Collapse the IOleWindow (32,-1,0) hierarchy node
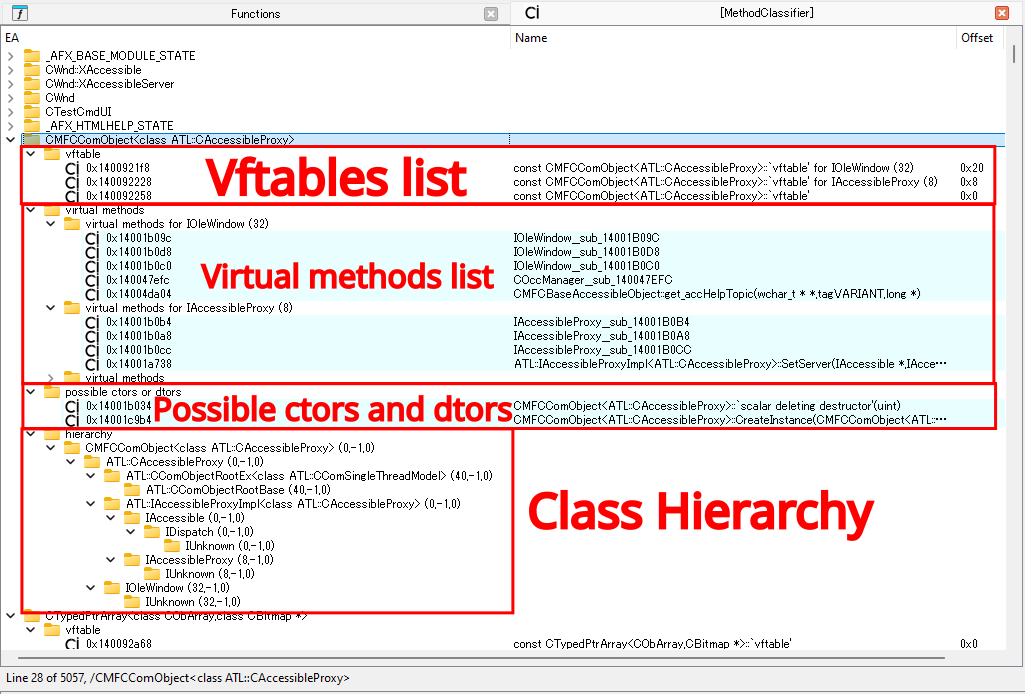 click(x=91, y=588)
